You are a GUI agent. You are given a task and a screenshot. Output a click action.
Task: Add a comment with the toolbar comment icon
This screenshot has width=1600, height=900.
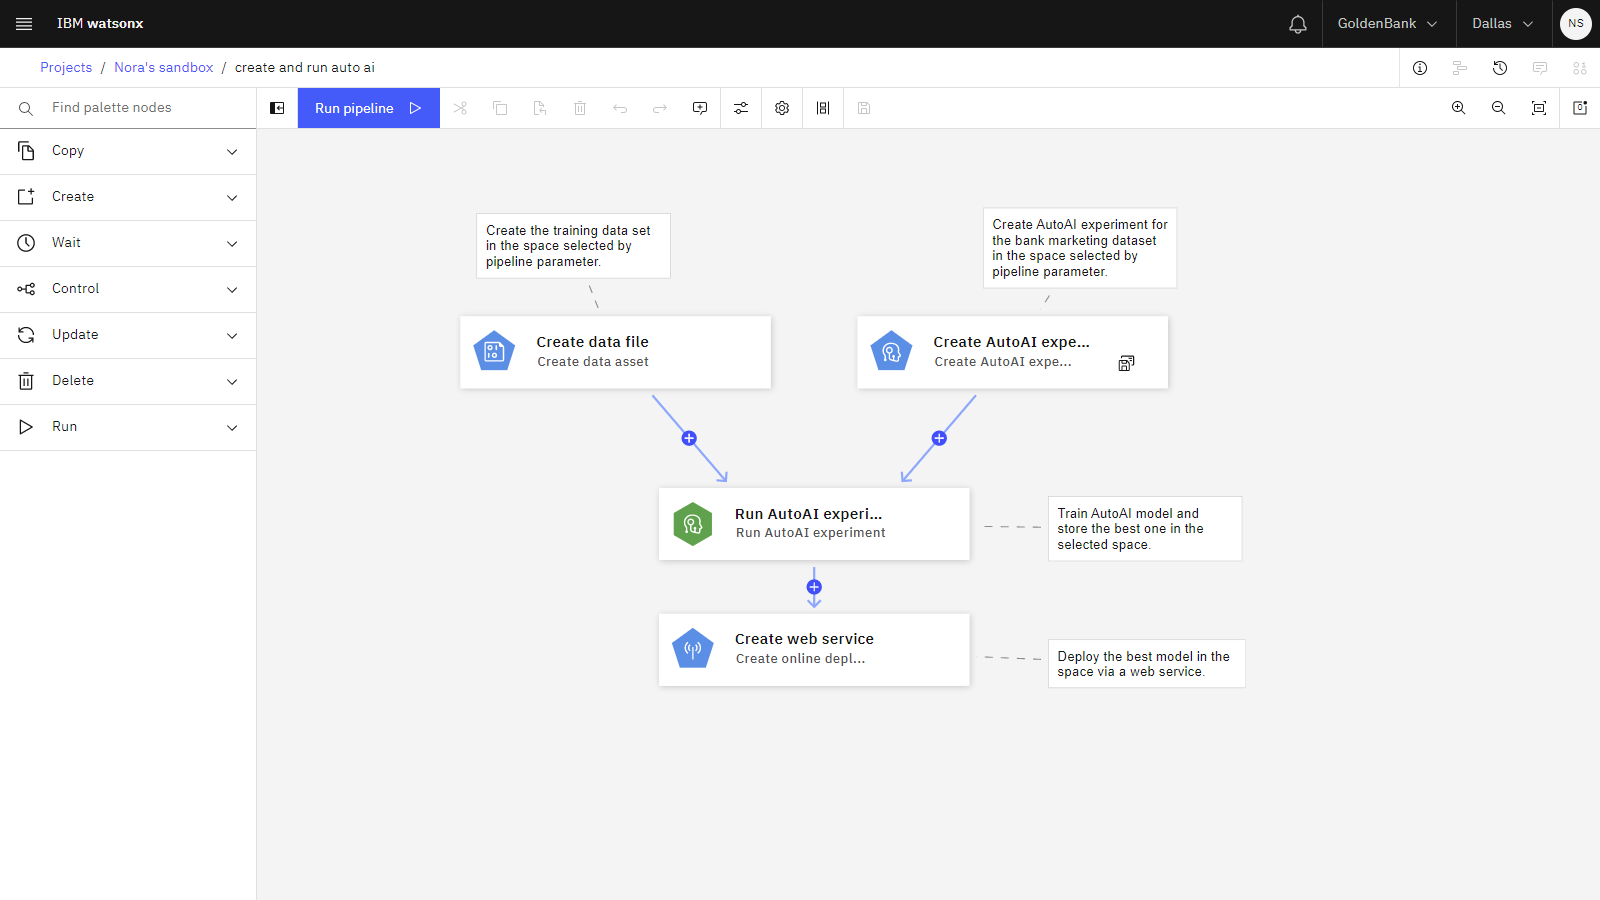[x=700, y=108]
